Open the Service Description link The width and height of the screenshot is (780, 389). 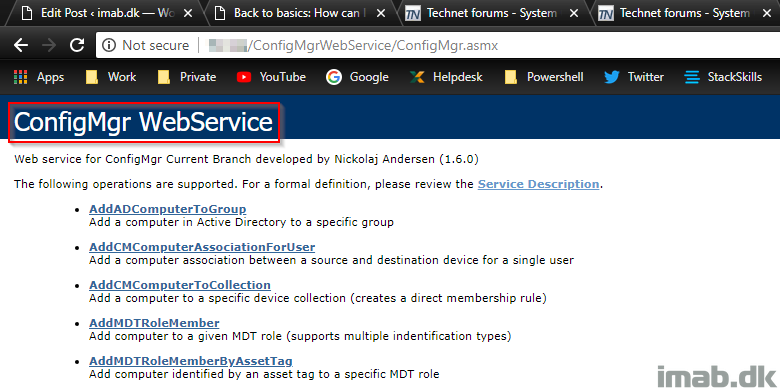538,184
